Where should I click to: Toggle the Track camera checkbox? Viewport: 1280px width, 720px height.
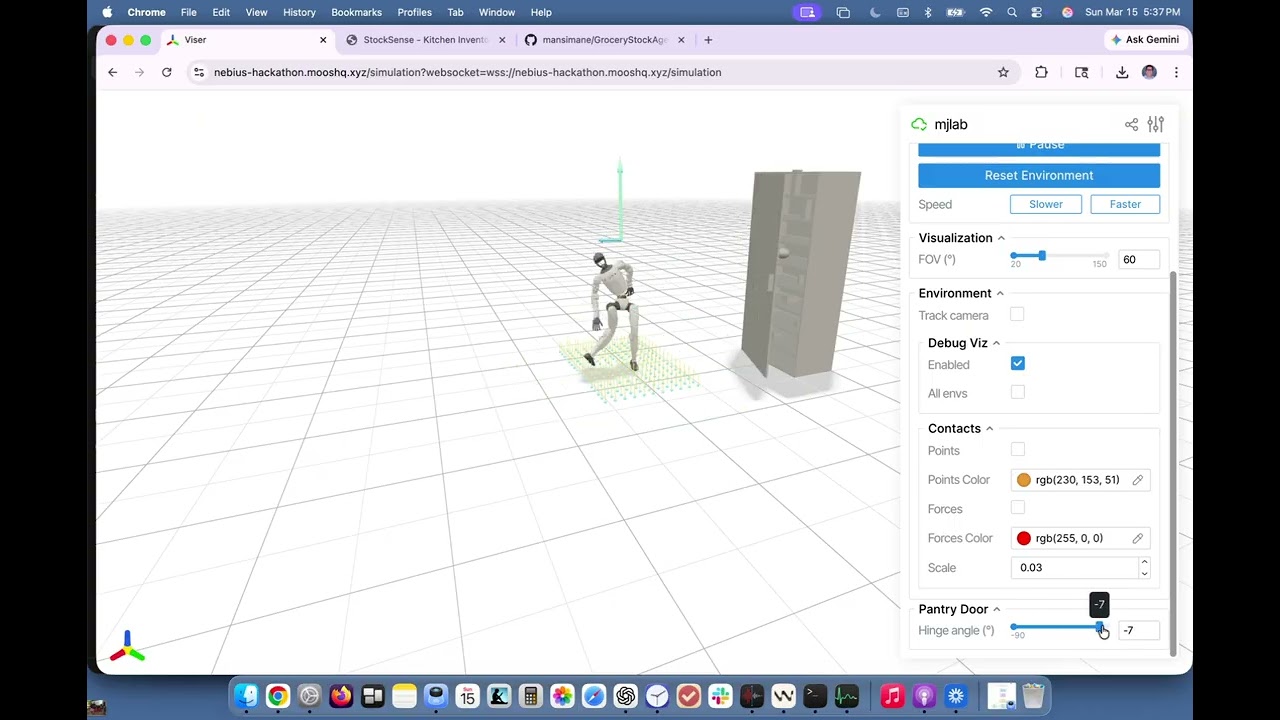click(x=1017, y=314)
